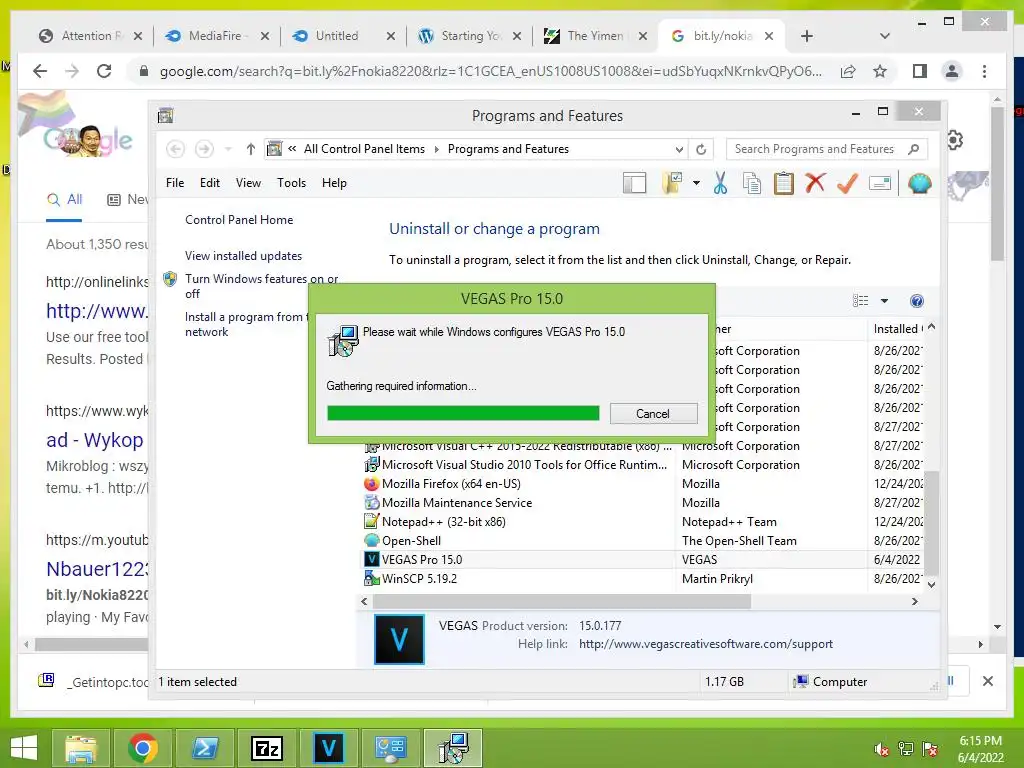Open Chrome tab search chevron
1024x768 pixels.
pyautogui.click(x=885, y=36)
